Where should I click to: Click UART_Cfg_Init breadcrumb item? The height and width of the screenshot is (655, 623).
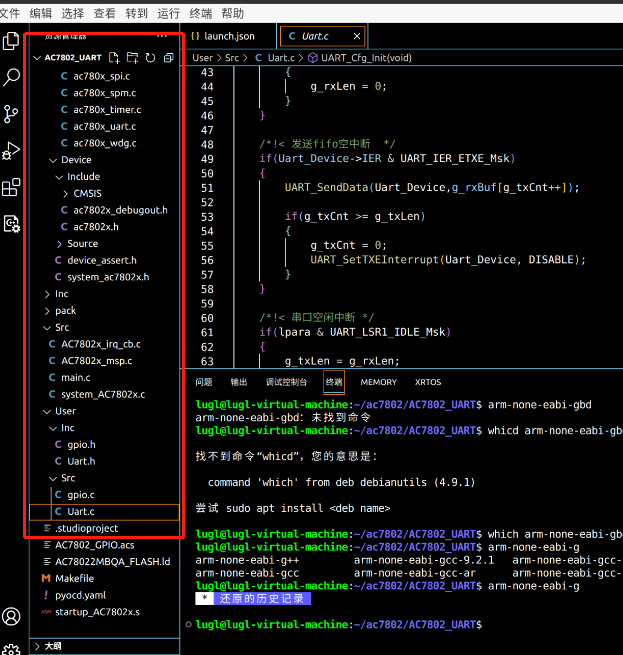click(x=365, y=58)
